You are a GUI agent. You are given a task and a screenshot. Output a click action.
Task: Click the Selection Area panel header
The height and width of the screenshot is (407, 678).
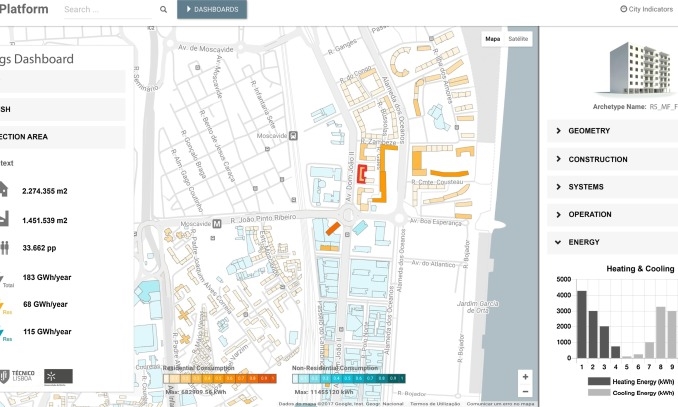(x=60, y=137)
